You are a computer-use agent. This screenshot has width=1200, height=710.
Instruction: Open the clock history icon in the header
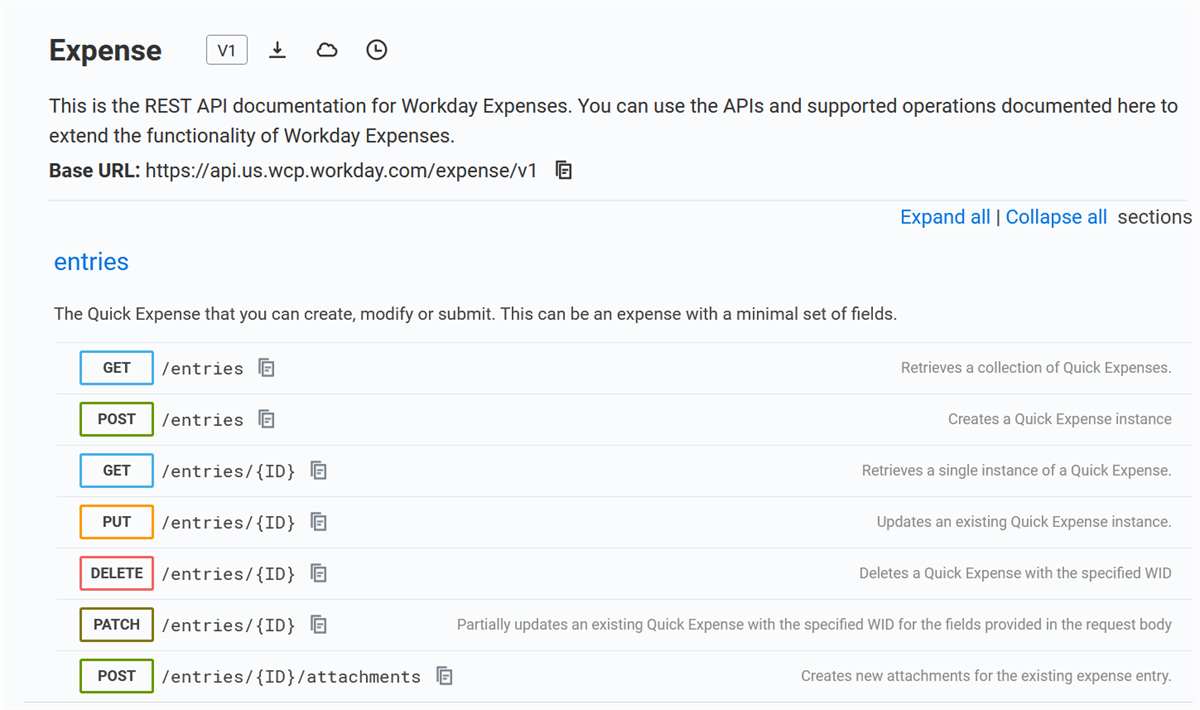[x=376, y=50]
